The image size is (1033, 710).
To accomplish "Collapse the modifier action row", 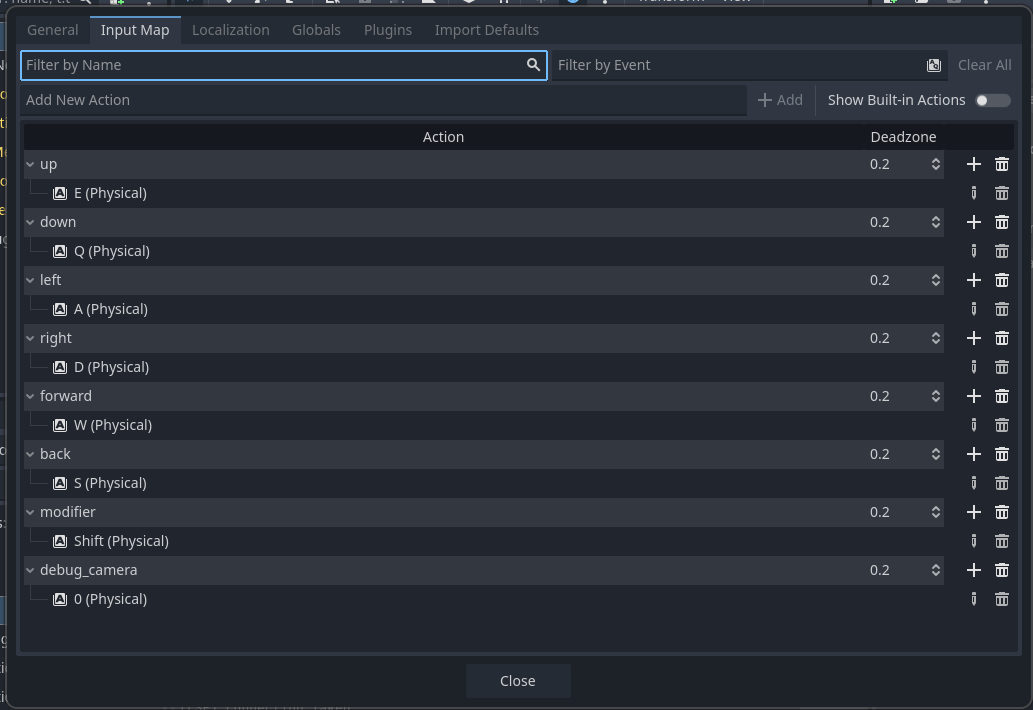I will click(30, 512).
